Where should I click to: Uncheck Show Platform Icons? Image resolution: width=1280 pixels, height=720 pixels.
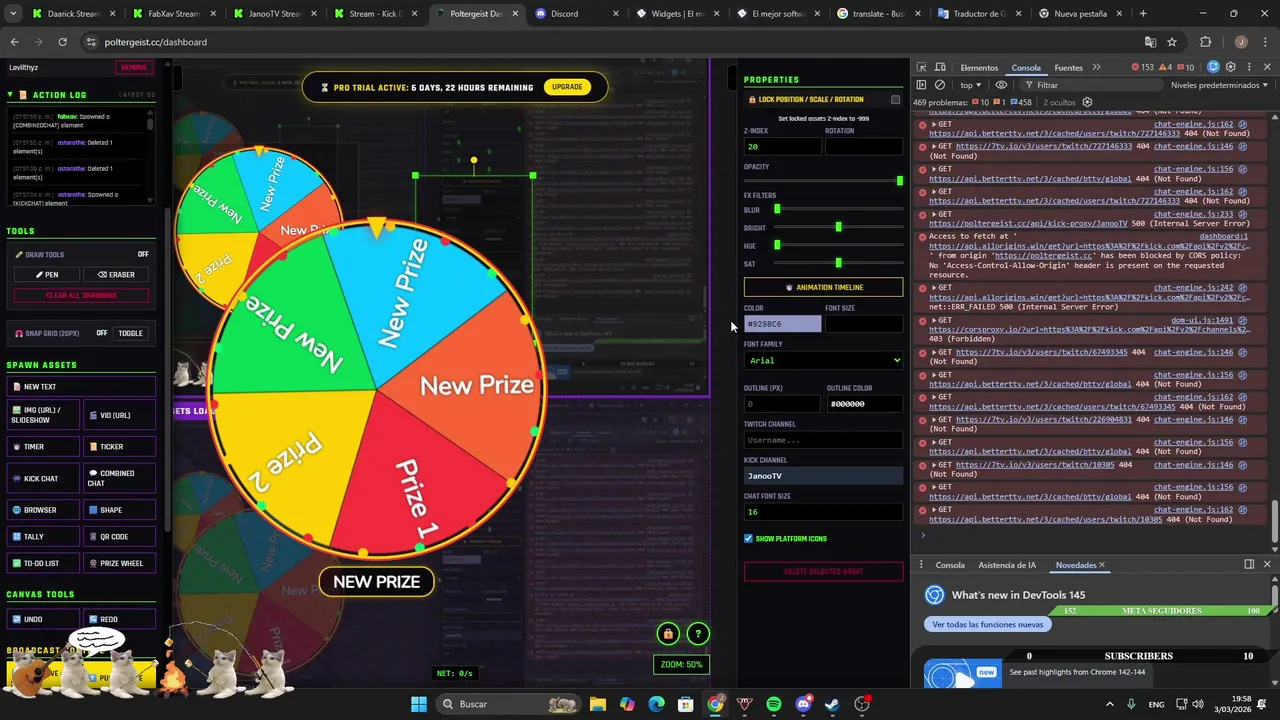coord(748,538)
